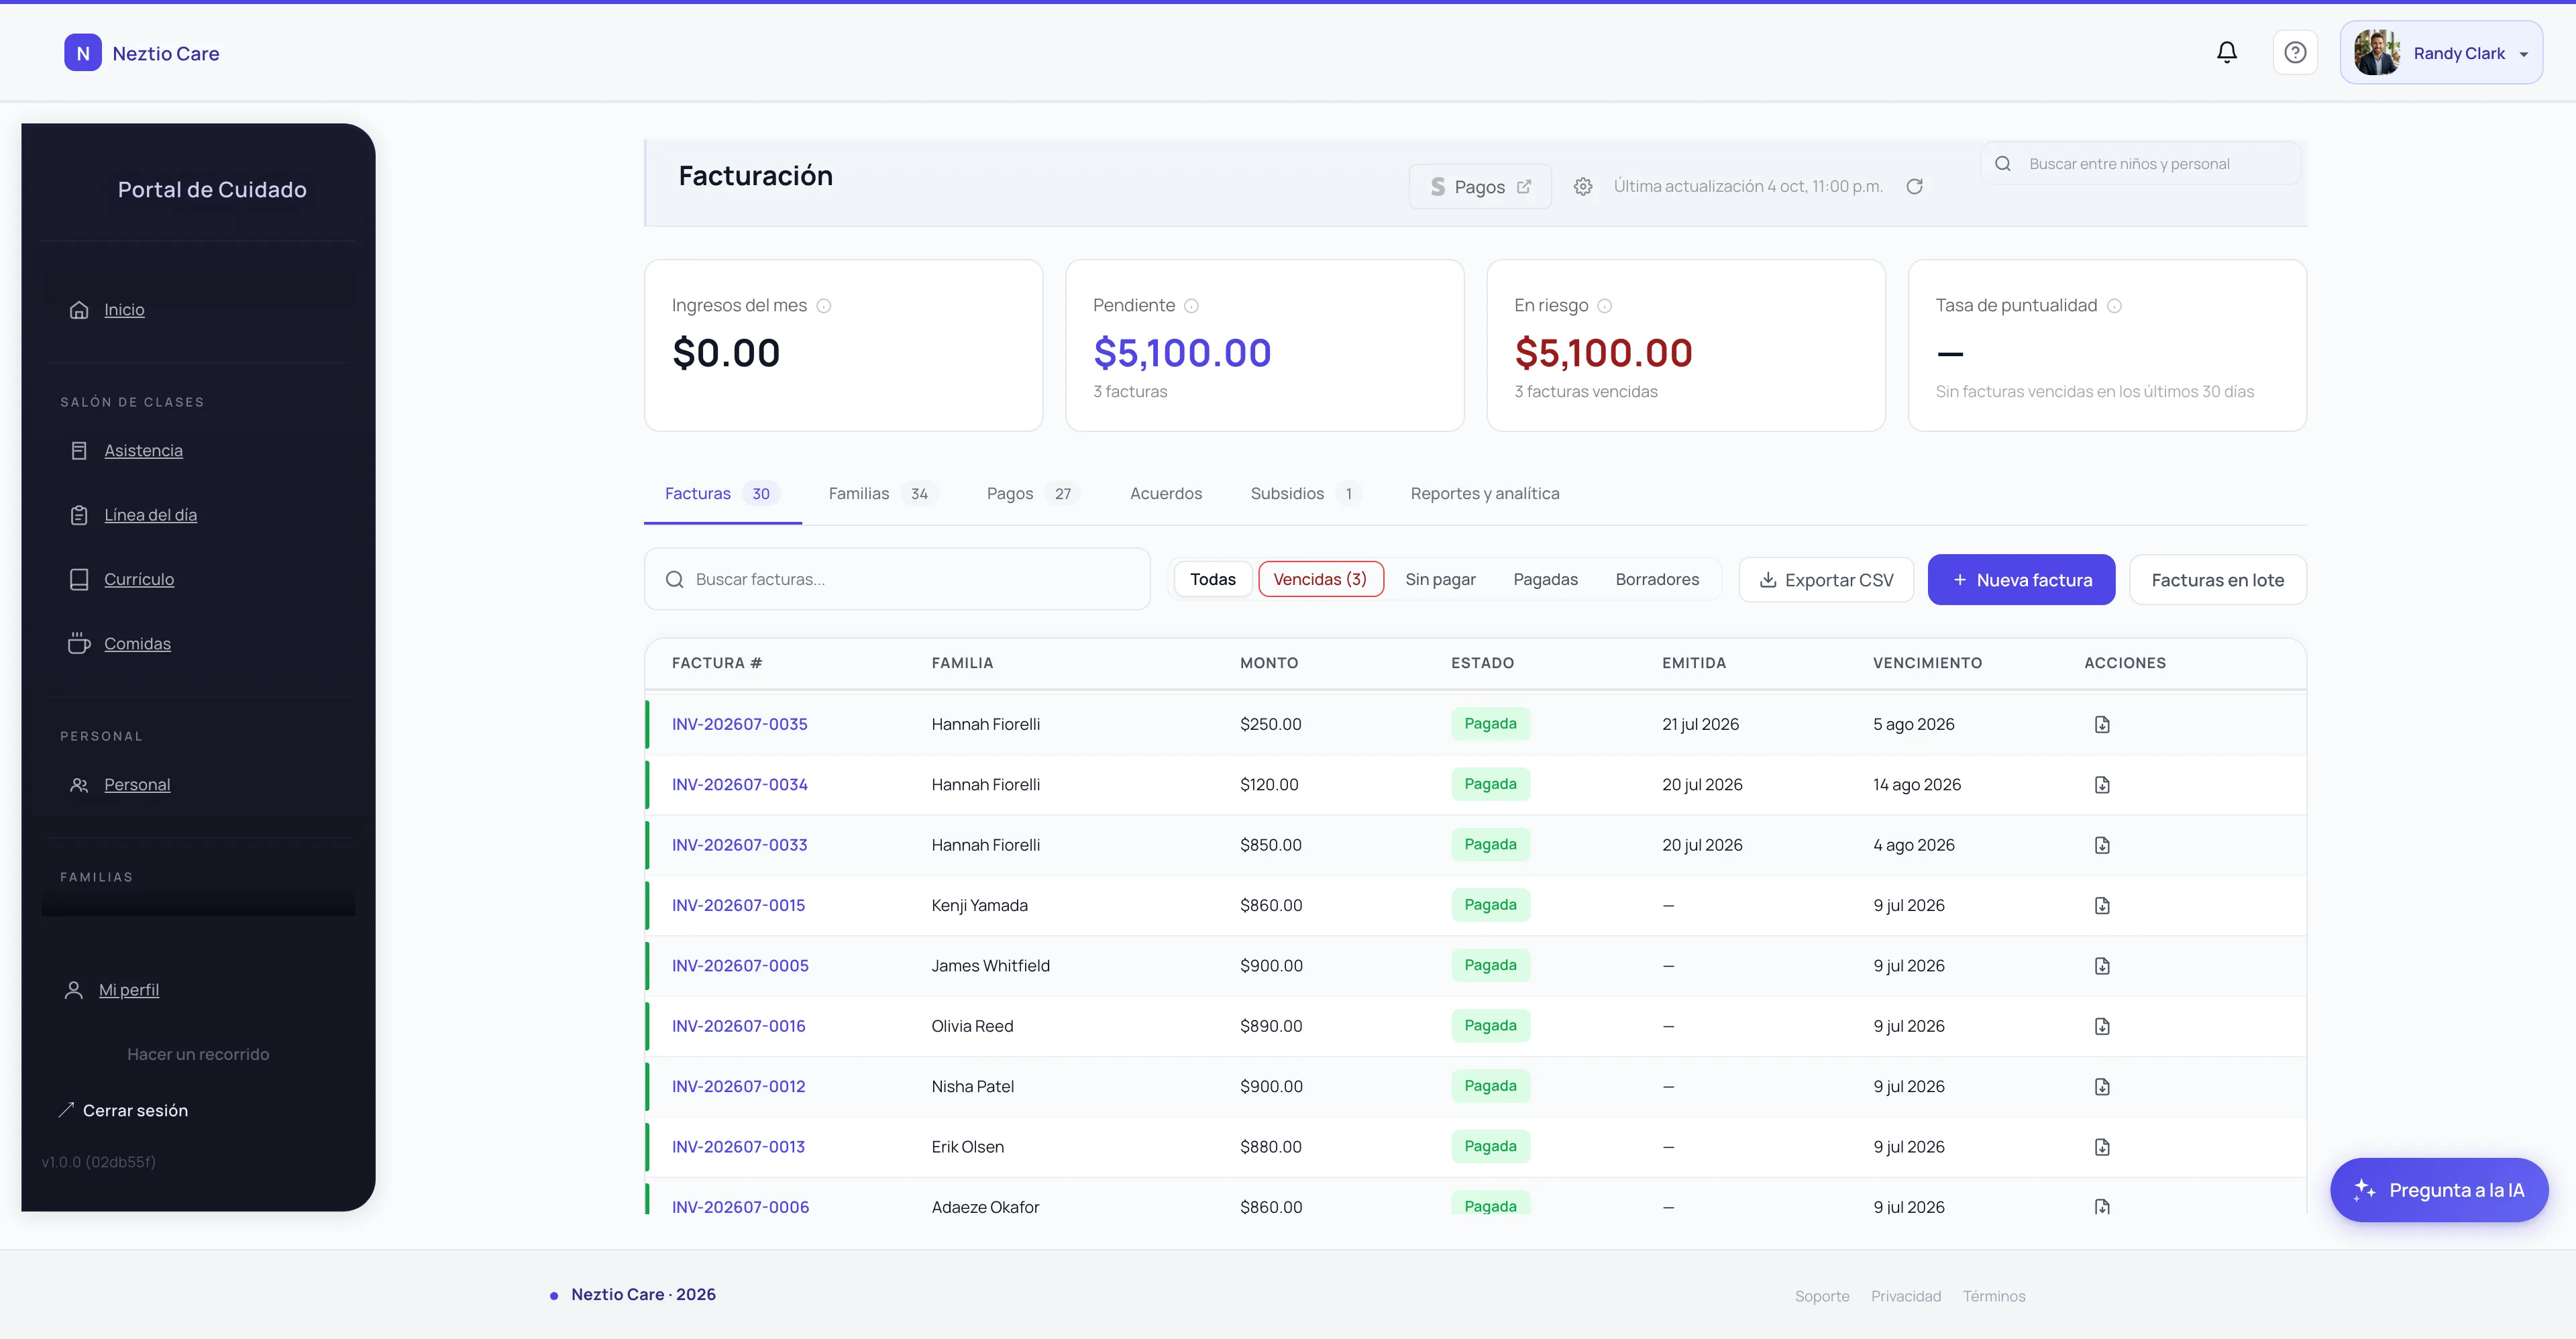This screenshot has height=1339, width=2576.
Task: Open the notifications bell
Action: 2226,52
